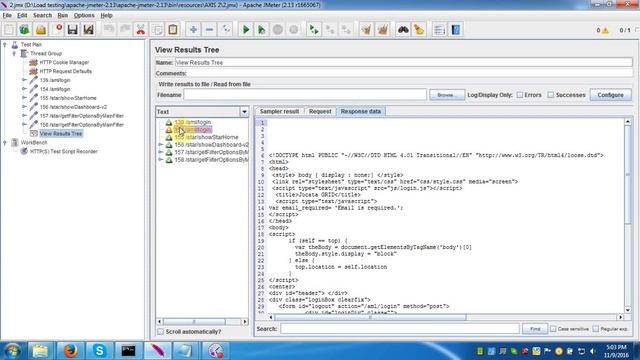Click the Search text field

pyautogui.click(x=400, y=329)
